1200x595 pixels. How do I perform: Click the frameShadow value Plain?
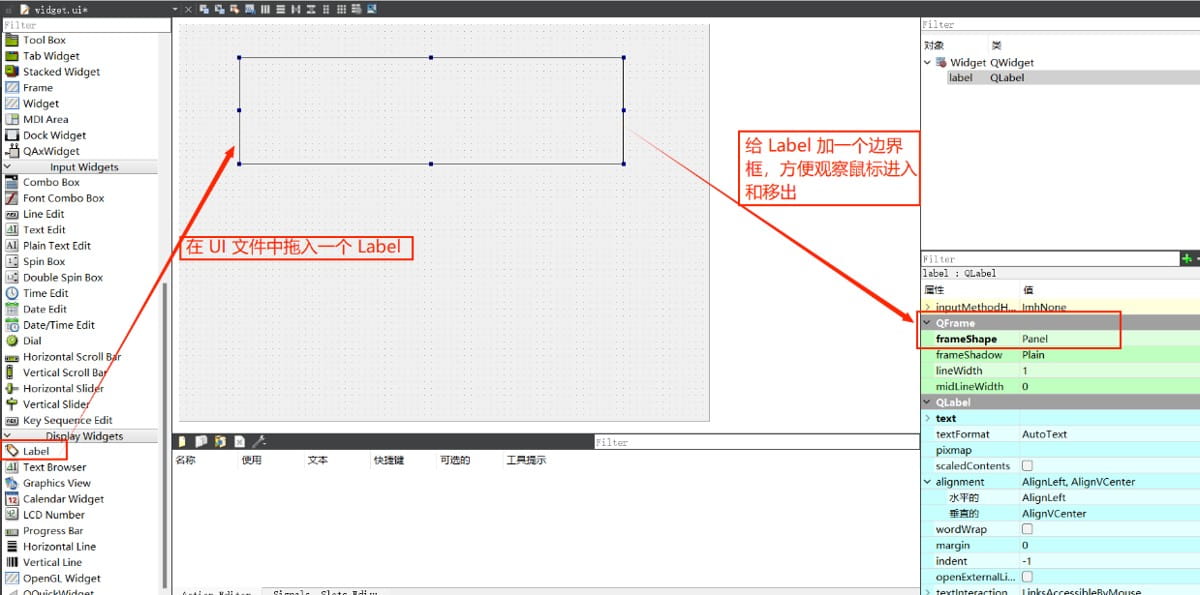click(1033, 355)
